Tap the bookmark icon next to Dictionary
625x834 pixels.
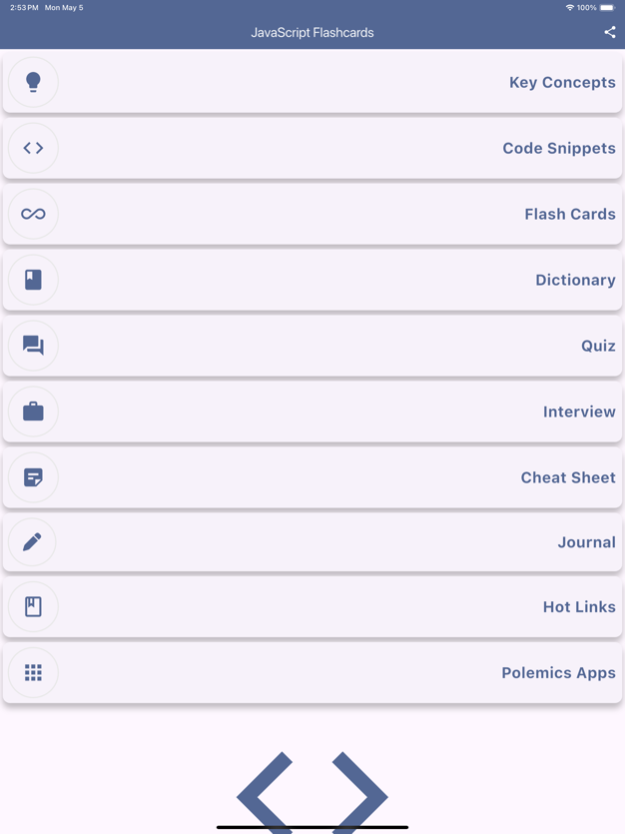[33, 280]
